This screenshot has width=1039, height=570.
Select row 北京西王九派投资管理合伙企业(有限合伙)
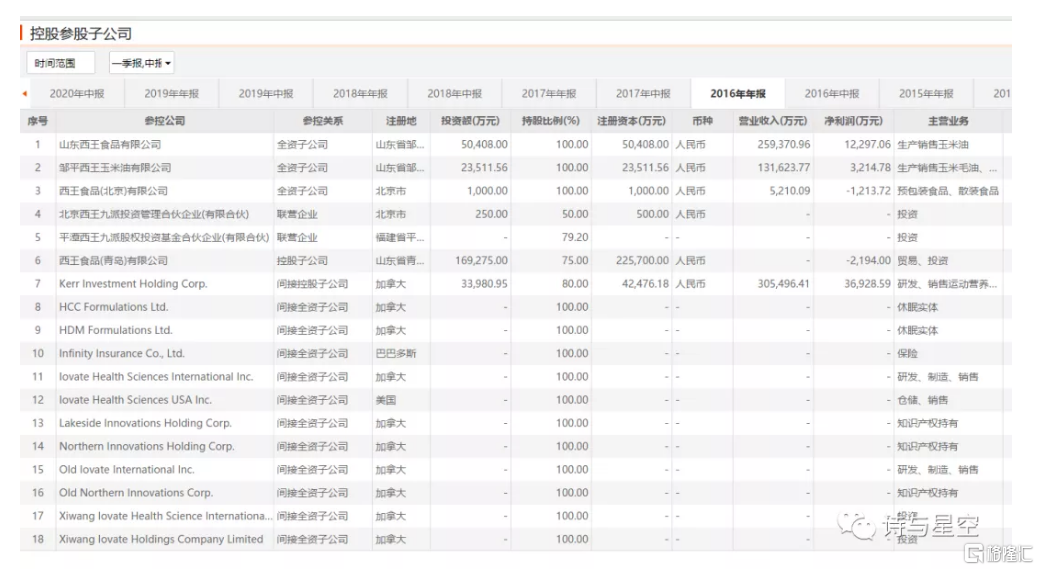516,214
